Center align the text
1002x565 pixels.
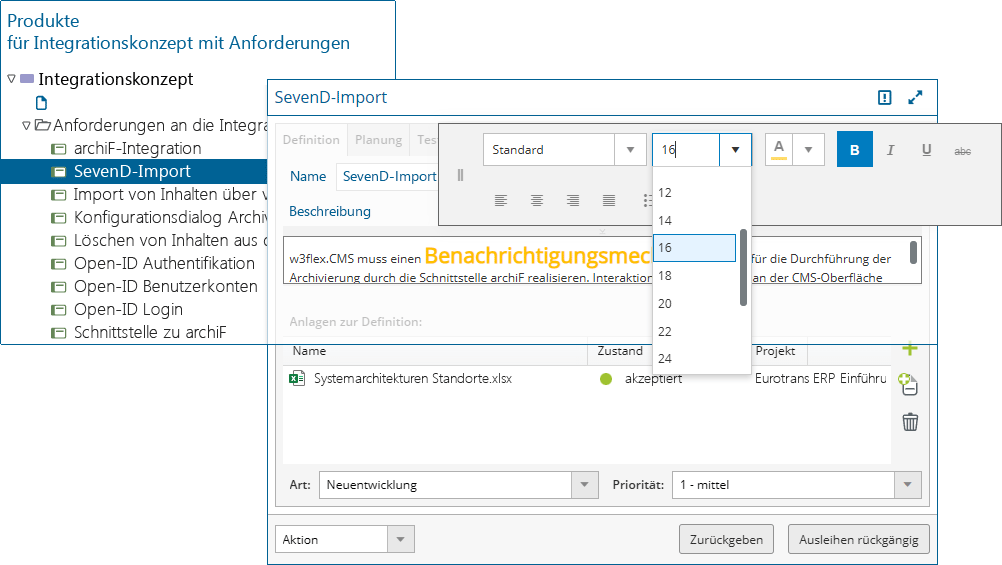pos(537,200)
